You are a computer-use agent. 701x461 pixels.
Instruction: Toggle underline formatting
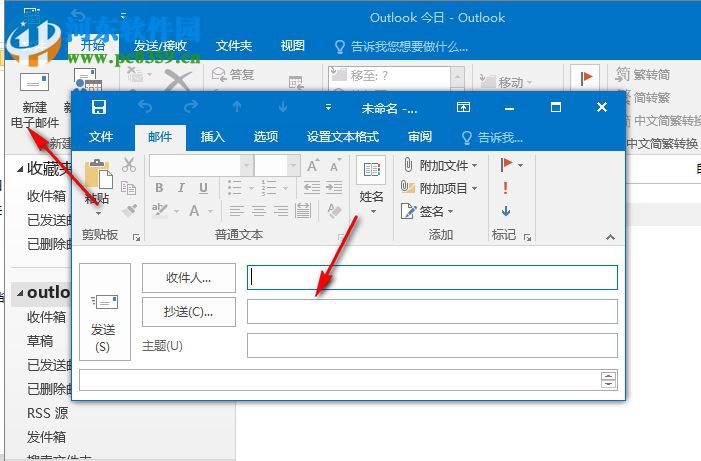pos(203,188)
